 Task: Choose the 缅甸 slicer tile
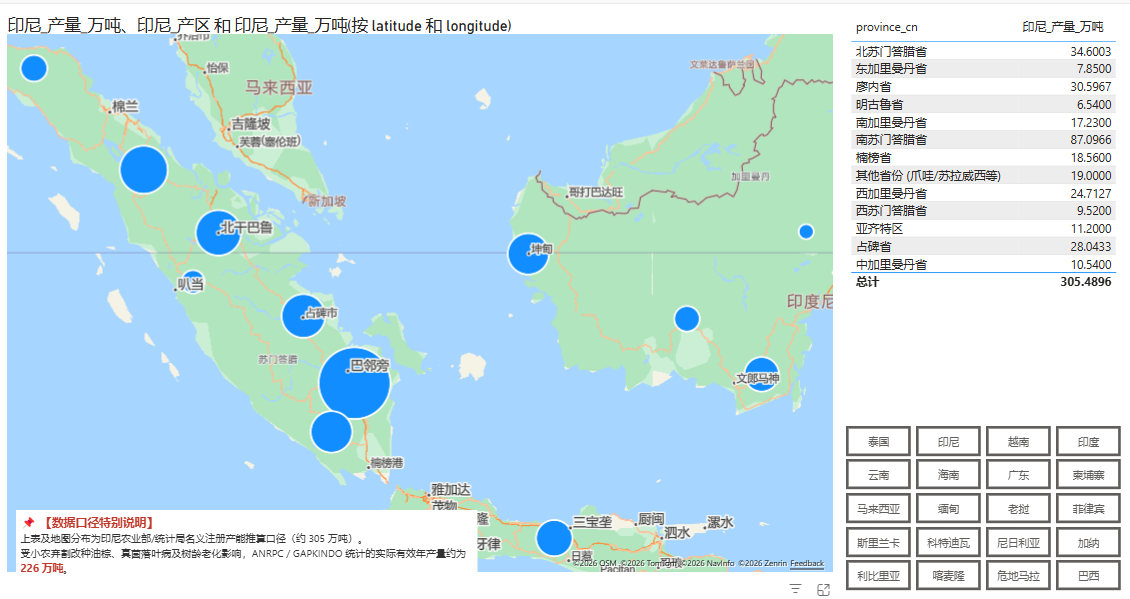coord(948,508)
